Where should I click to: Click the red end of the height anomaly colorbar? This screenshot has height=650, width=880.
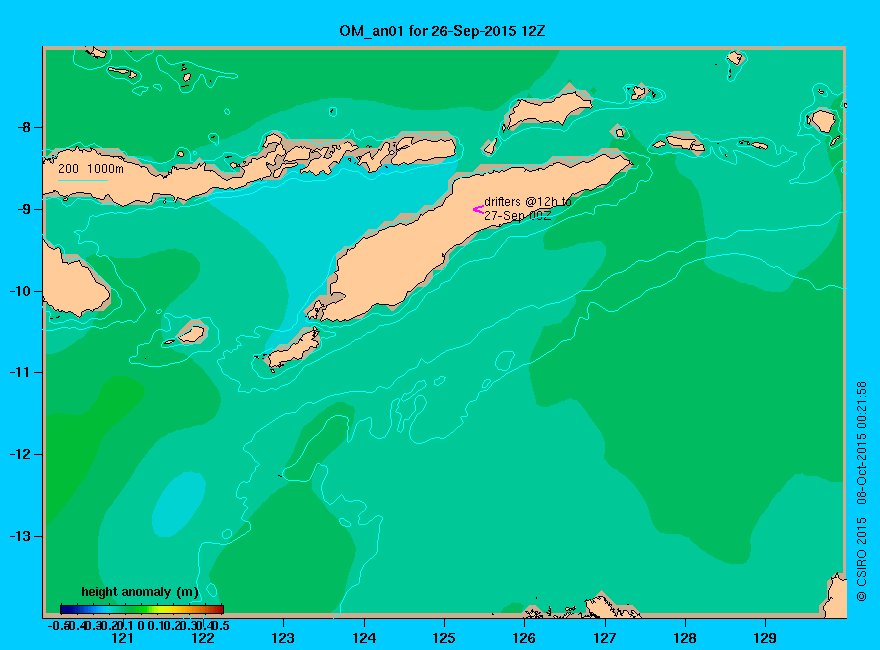(x=219, y=609)
